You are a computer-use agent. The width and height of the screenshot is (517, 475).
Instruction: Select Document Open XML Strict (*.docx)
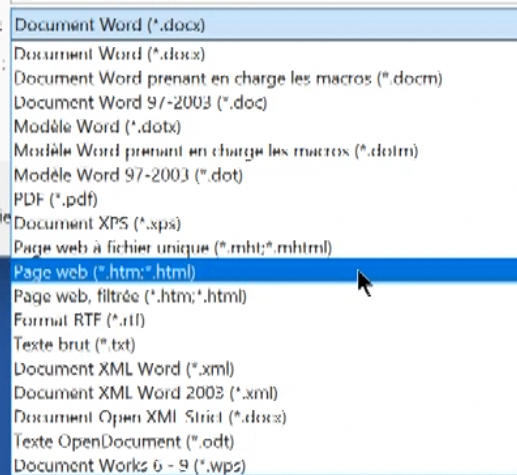[264, 417]
